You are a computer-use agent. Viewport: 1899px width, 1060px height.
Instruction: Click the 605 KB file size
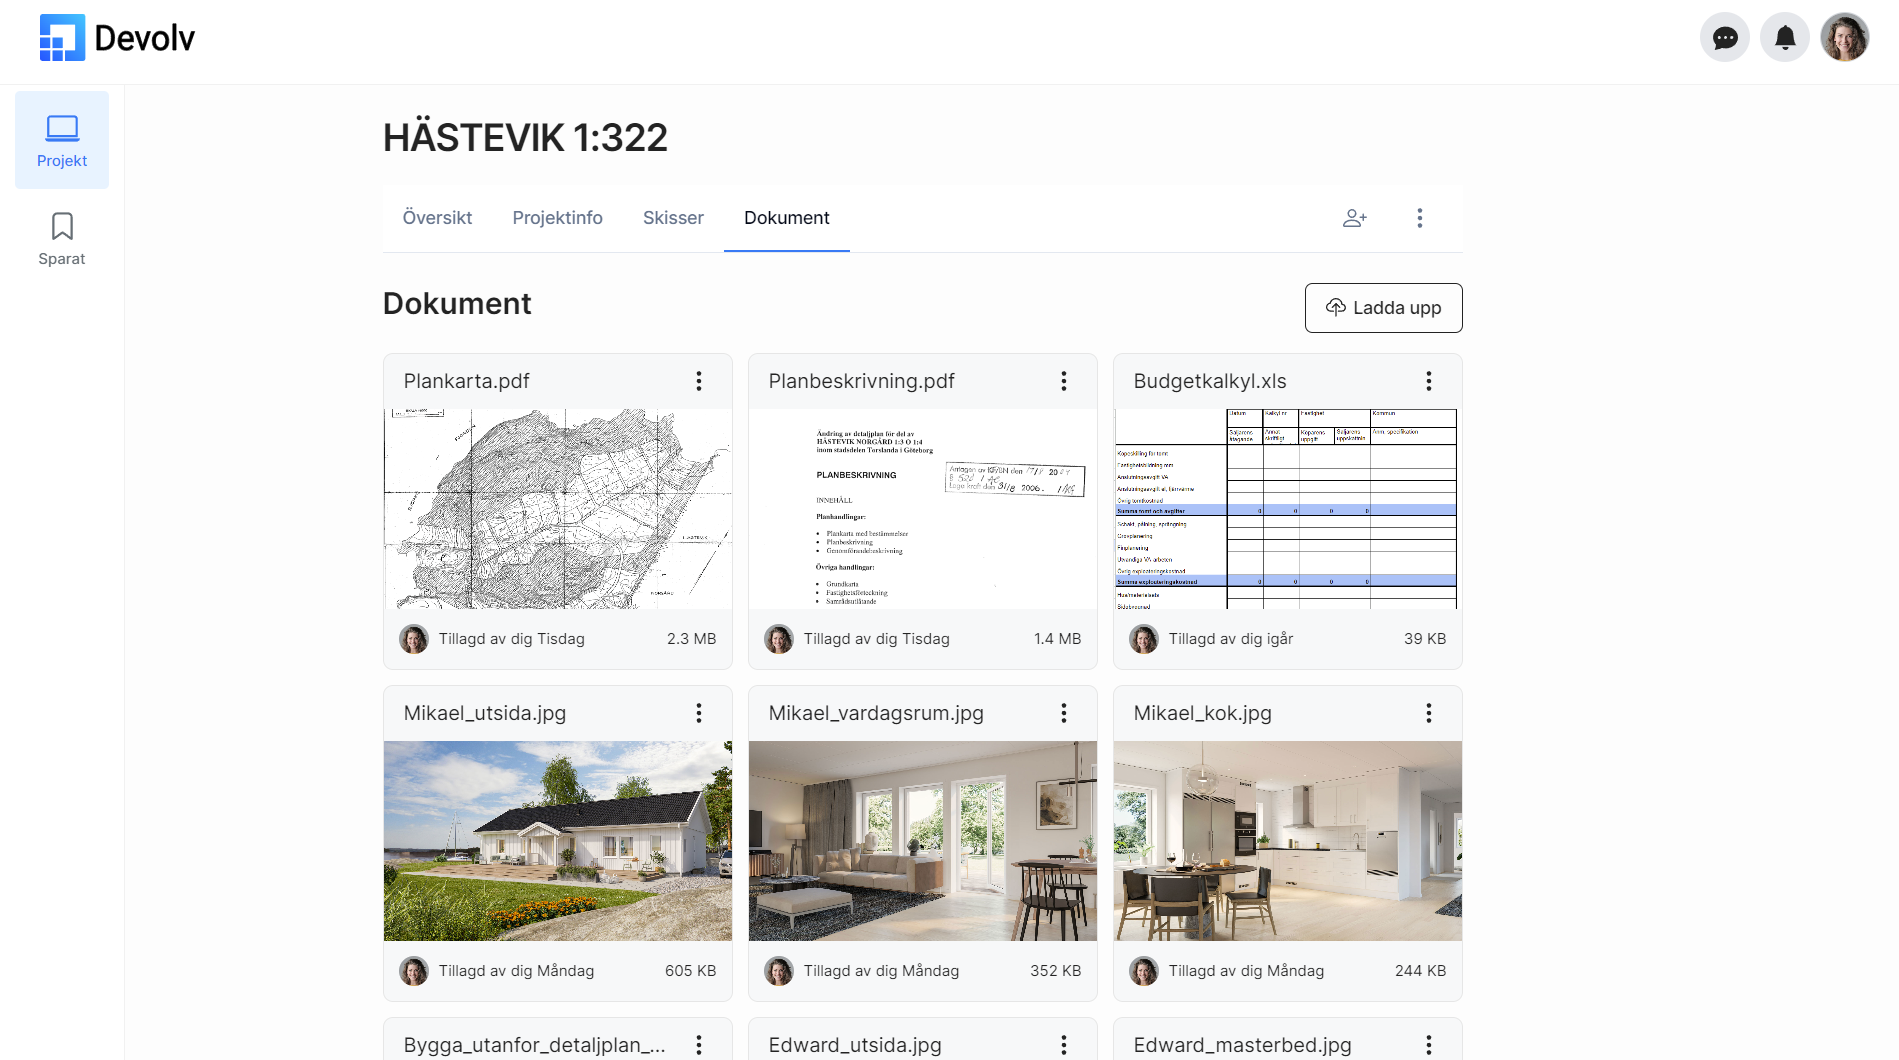691,971
